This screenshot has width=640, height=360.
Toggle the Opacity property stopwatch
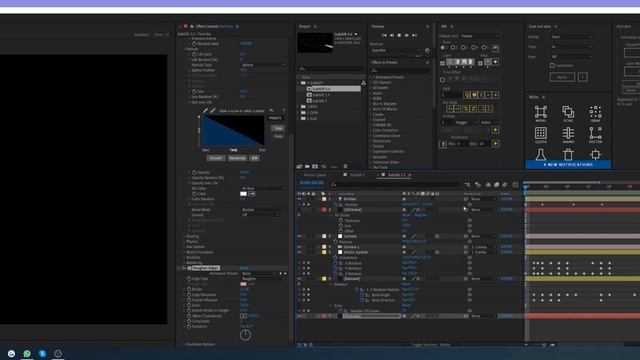click(194, 172)
